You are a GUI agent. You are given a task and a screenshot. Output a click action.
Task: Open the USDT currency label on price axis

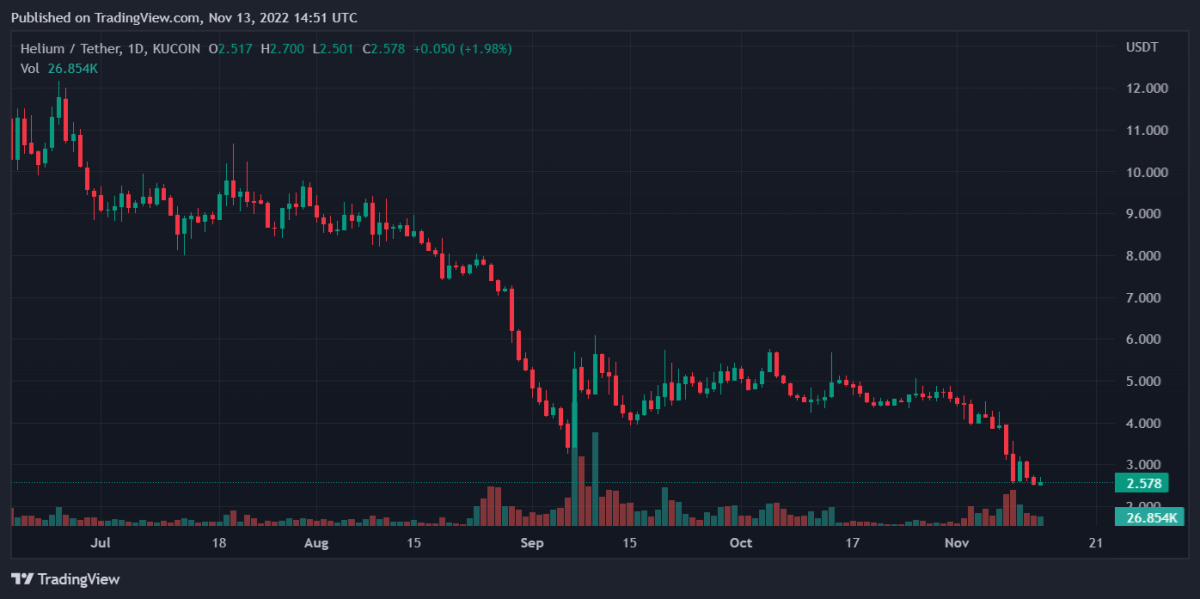pyautogui.click(x=1141, y=48)
